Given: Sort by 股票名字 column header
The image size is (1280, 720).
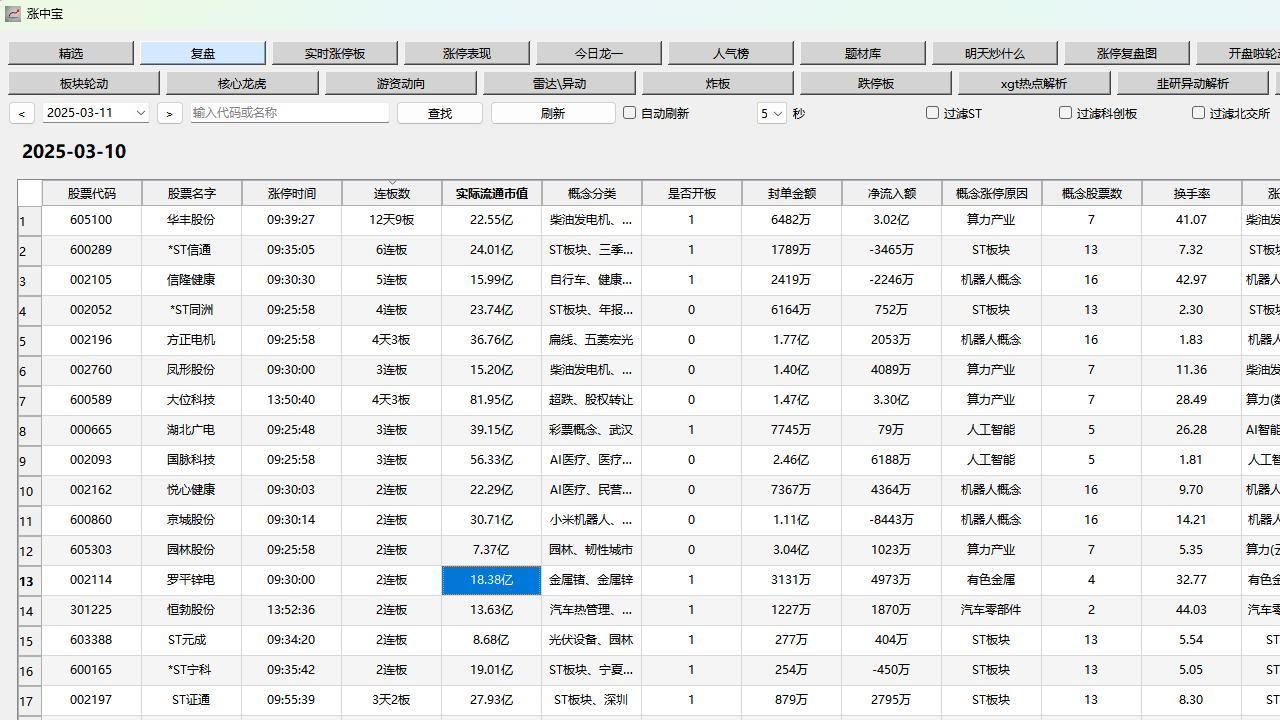Looking at the screenshot, I should click(x=192, y=193).
